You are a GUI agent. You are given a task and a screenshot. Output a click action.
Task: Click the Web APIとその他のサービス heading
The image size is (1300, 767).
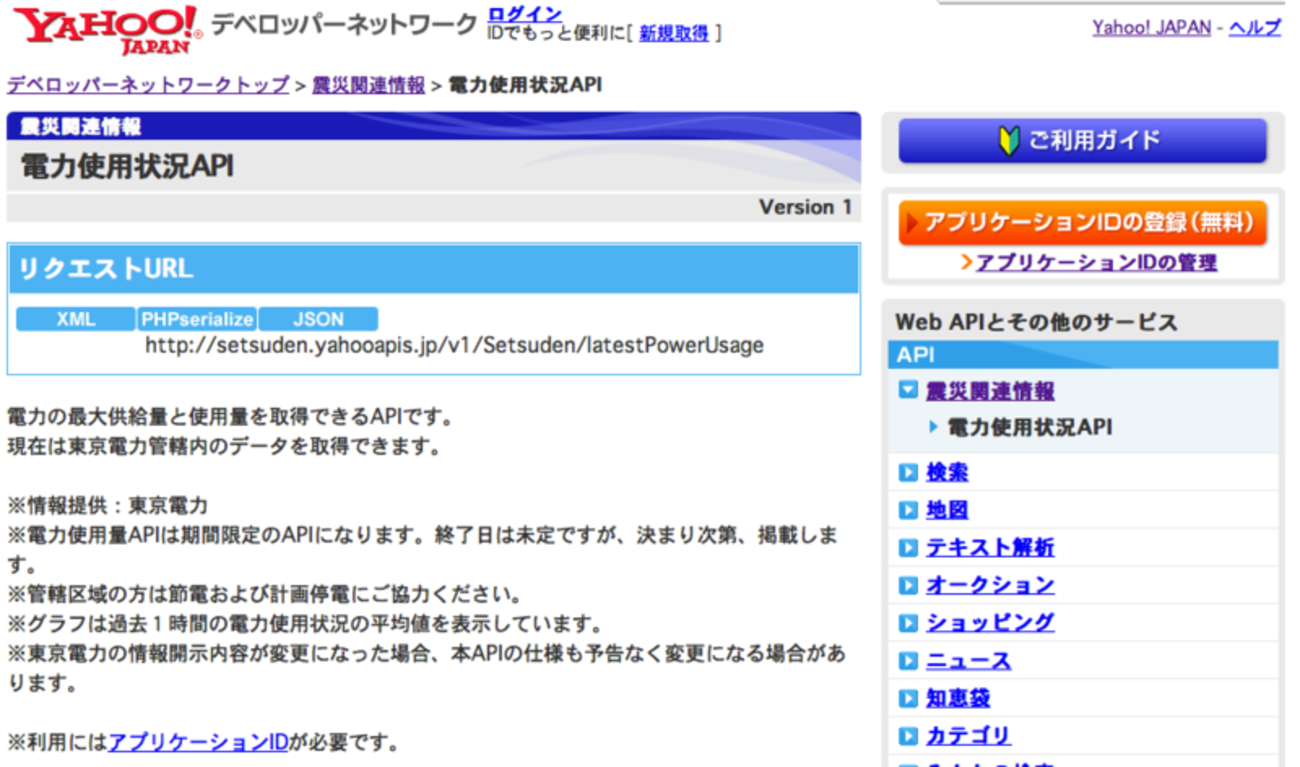tap(1036, 322)
